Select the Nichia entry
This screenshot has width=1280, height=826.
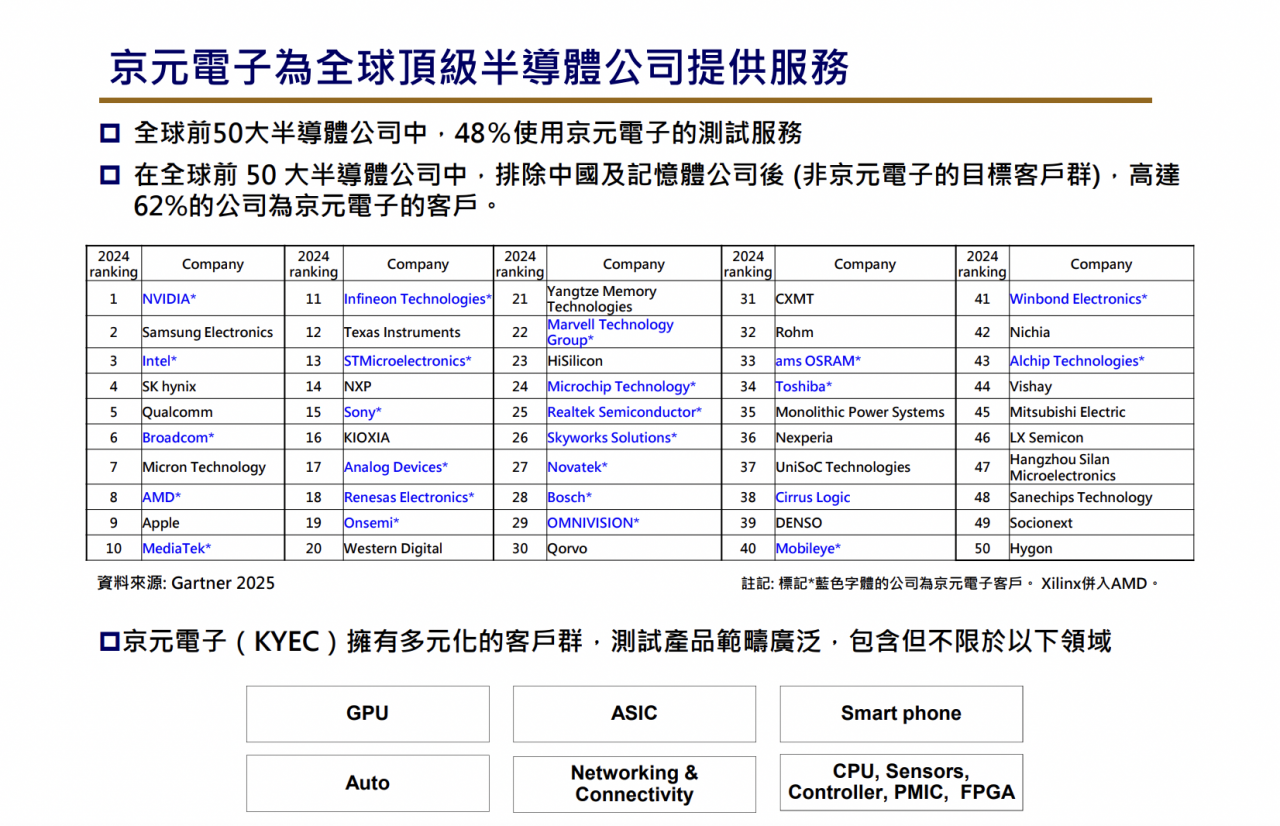(1101, 332)
